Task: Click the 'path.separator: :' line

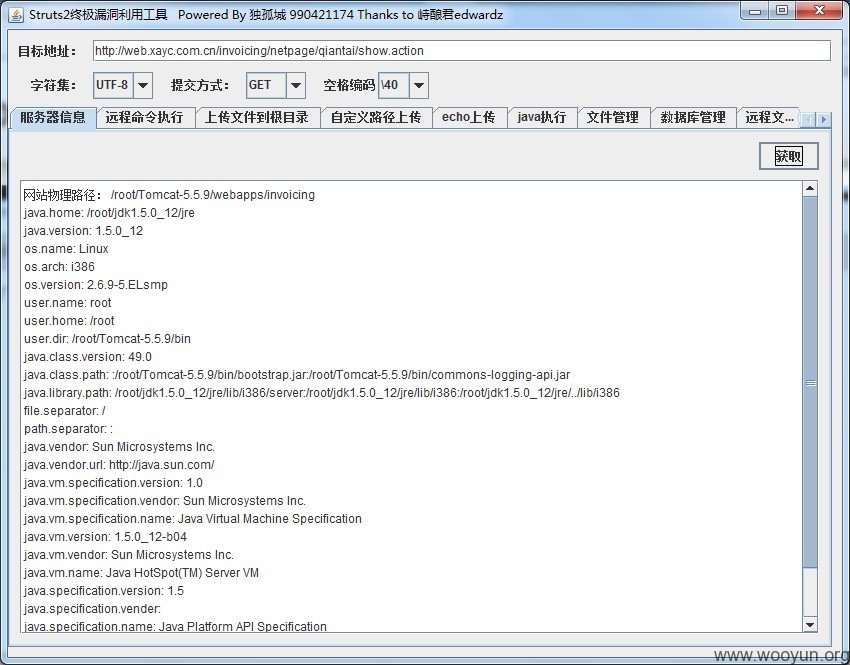Action: (68, 429)
